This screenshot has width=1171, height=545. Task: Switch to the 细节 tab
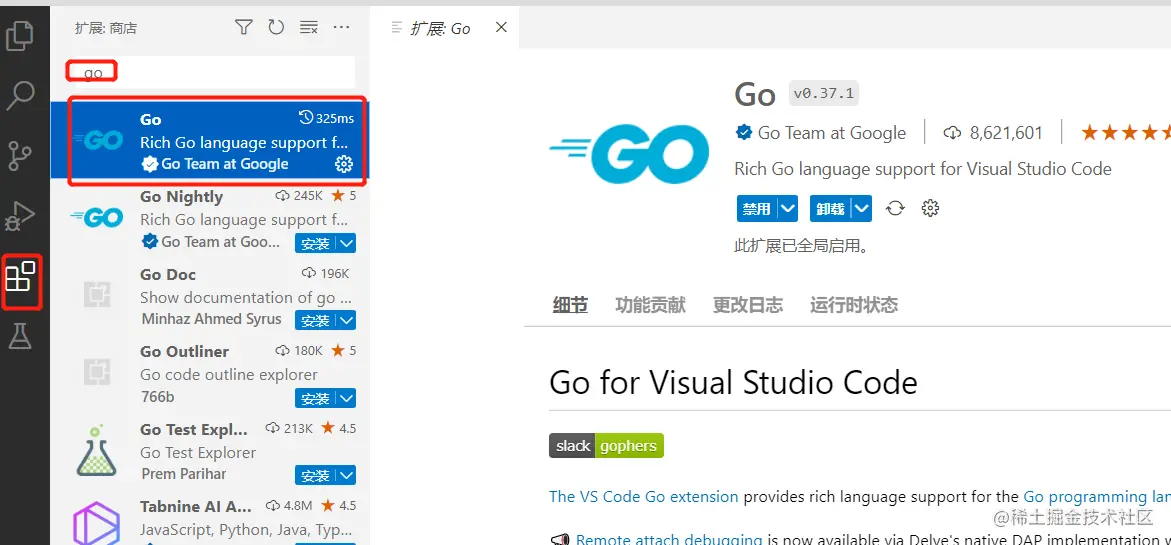click(x=570, y=305)
